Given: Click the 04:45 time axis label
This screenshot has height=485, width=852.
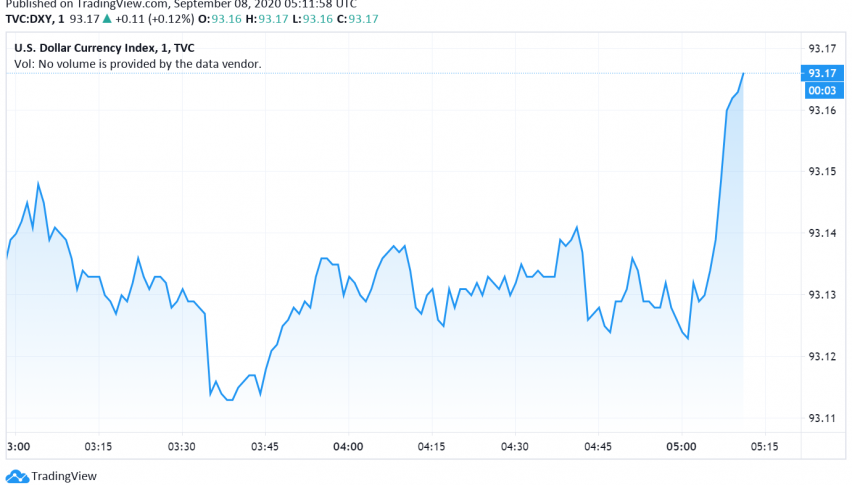Looking at the screenshot, I should pyautogui.click(x=598, y=446).
